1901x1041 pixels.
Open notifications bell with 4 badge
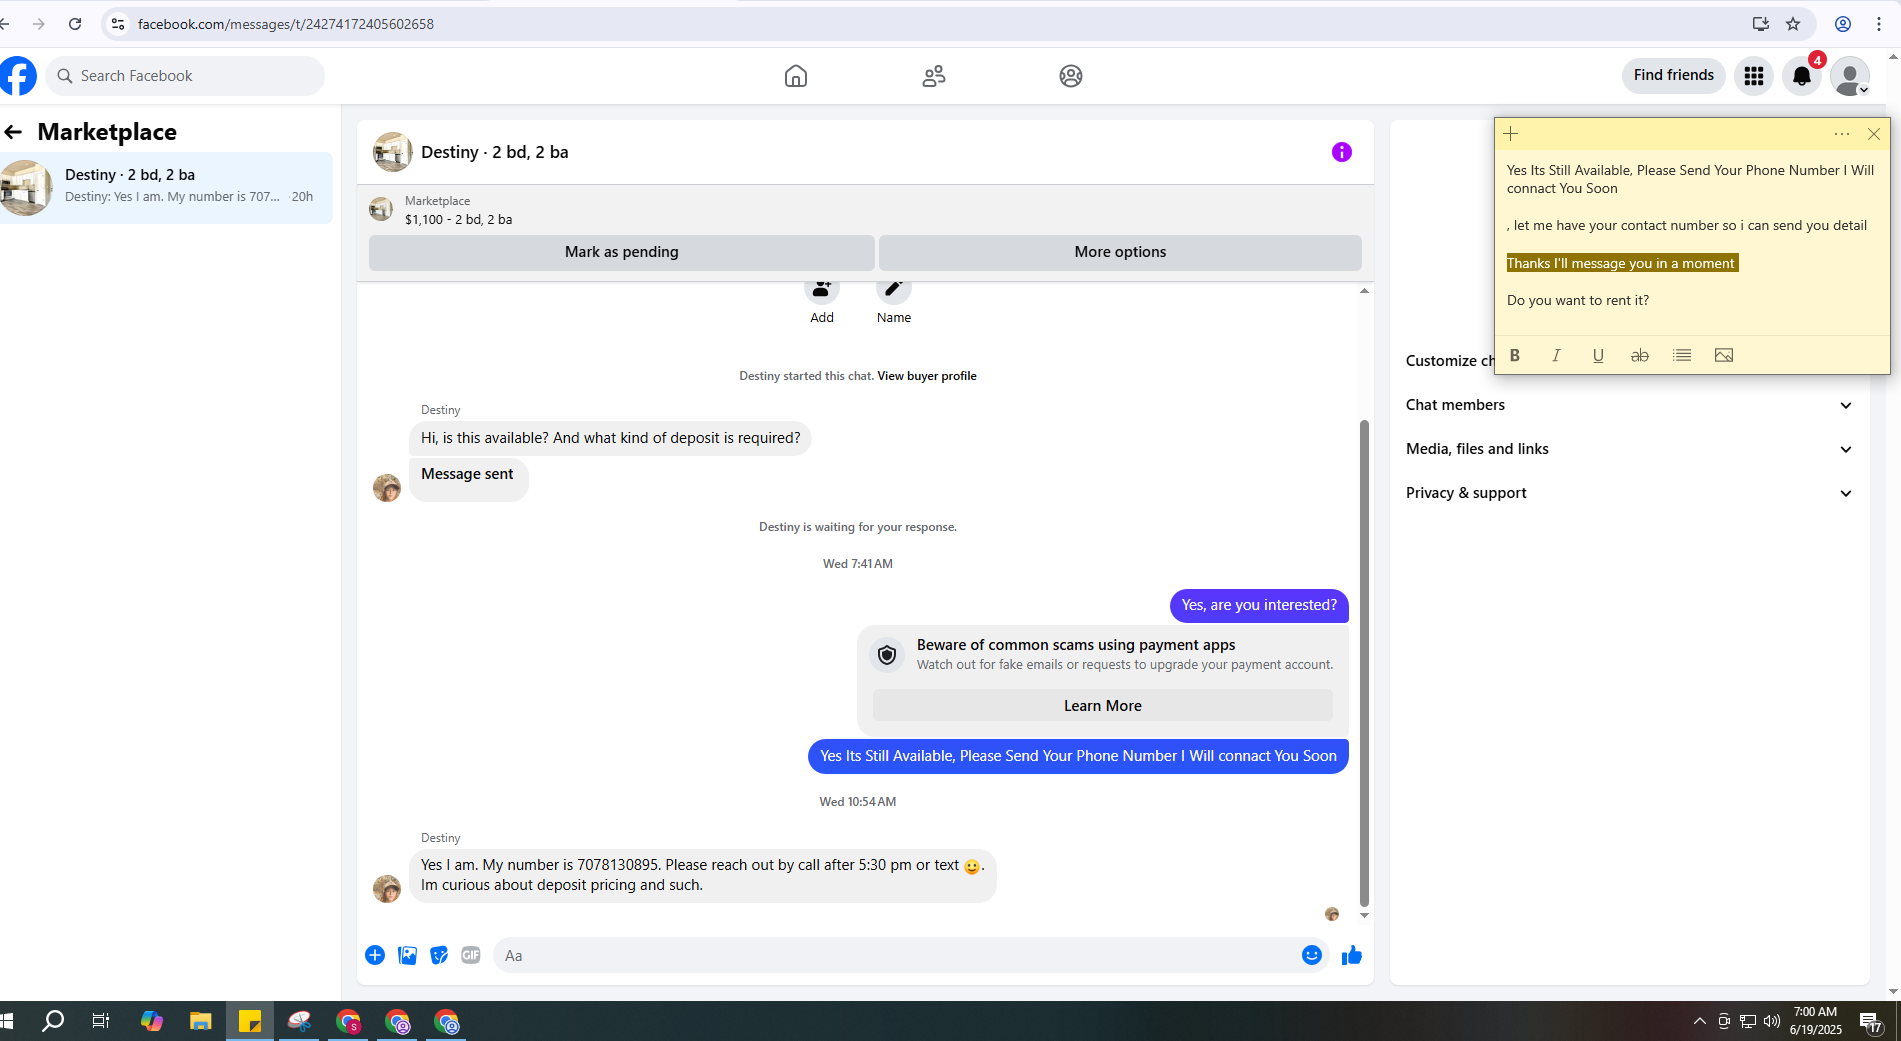point(1802,76)
